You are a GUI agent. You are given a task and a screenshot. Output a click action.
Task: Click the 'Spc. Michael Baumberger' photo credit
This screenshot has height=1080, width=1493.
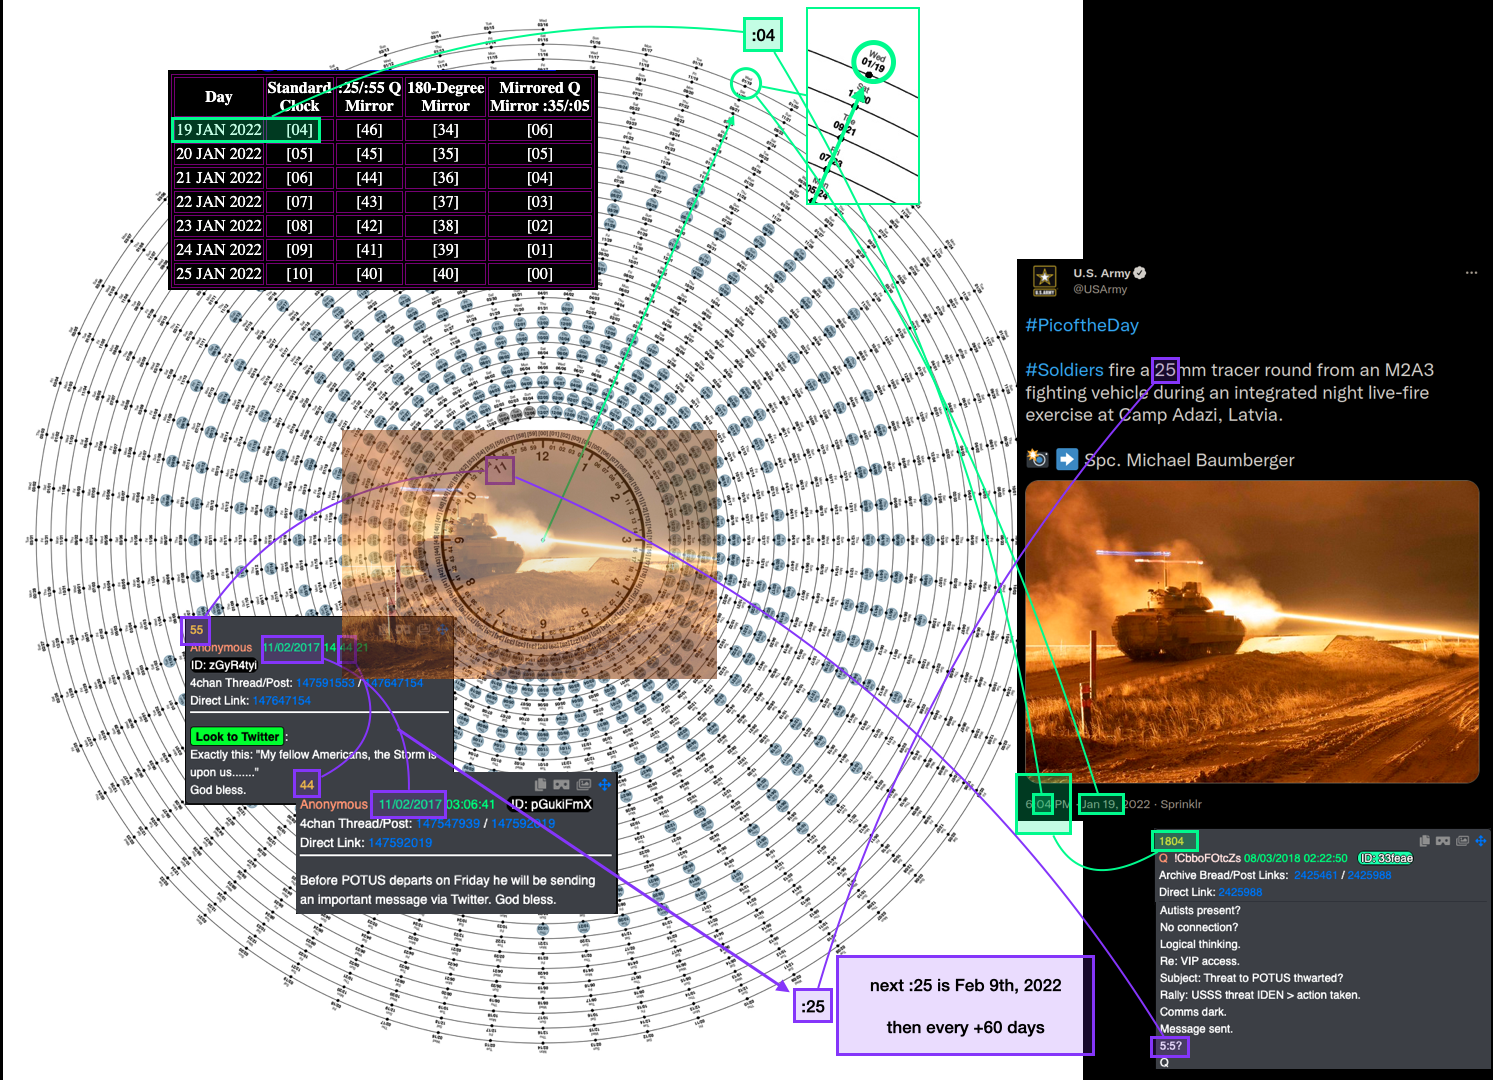tap(1189, 460)
